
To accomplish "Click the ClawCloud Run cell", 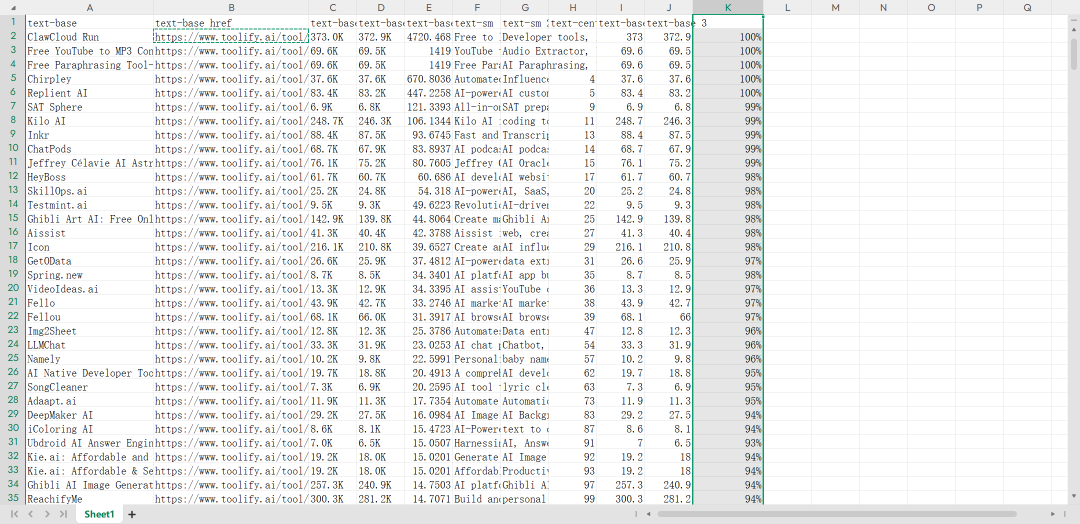I will pyautogui.click(x=89, y=37).
